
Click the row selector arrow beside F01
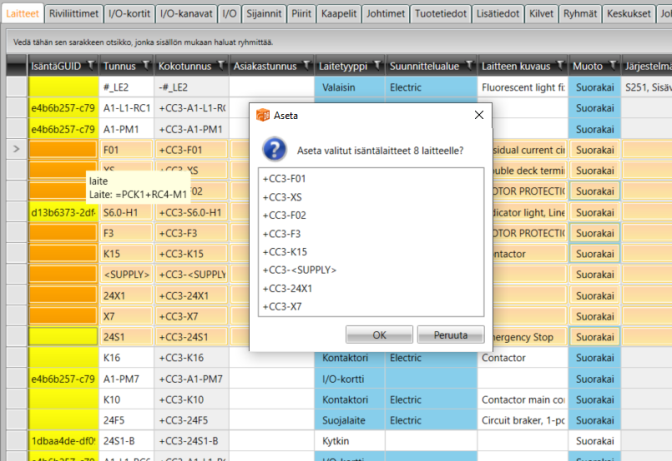coord(15,149)
